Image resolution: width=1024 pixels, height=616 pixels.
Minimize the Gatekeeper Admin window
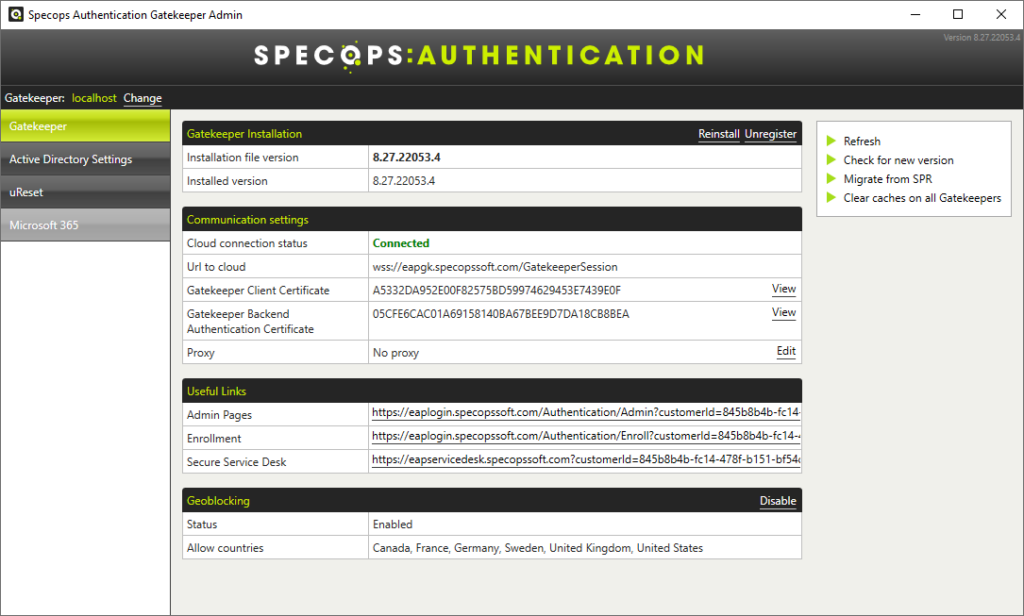[916, 14]
